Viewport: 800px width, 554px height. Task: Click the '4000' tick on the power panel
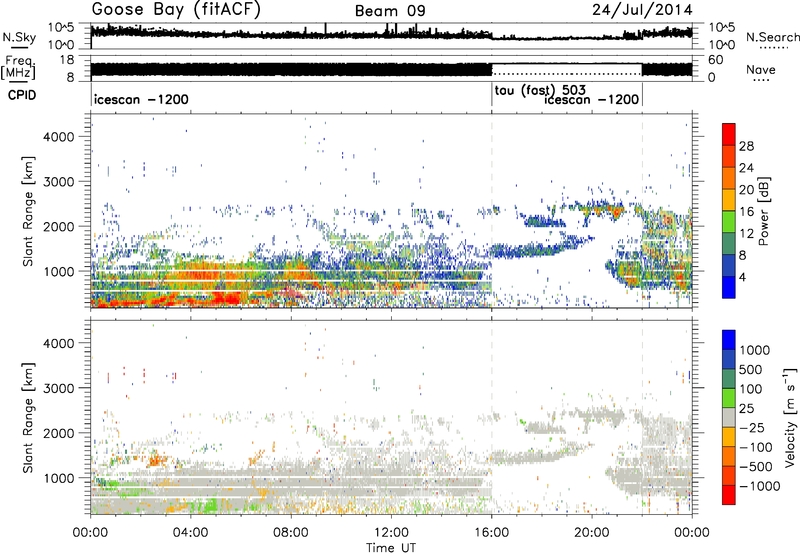click(58, 137)
